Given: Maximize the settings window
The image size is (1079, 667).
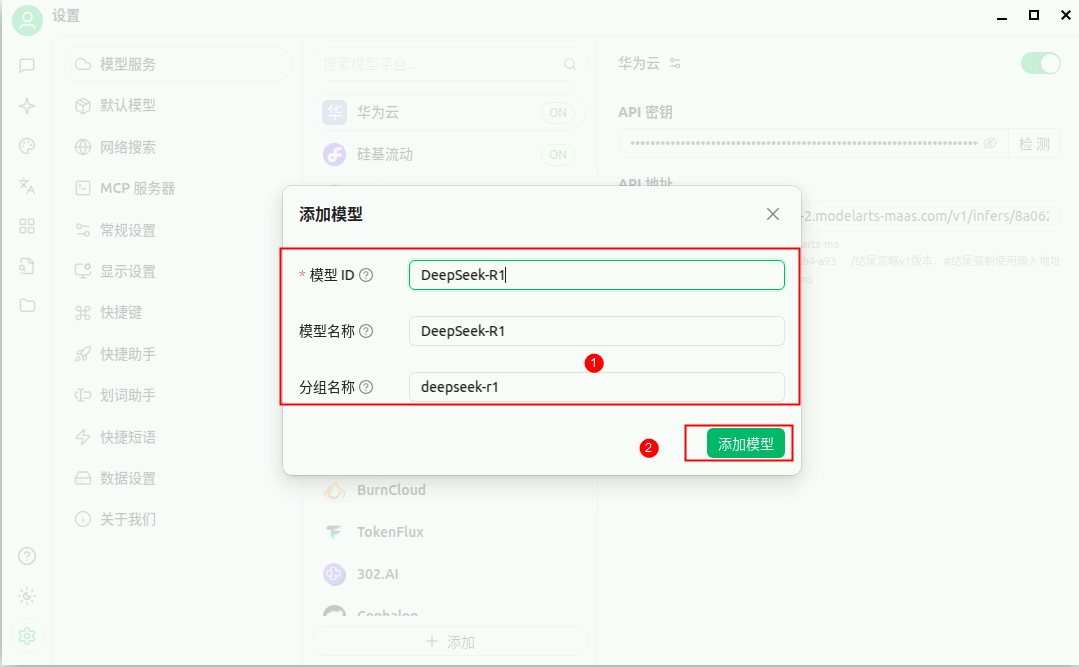Looking at the screenshot, I should click(x=1034, y=15).
